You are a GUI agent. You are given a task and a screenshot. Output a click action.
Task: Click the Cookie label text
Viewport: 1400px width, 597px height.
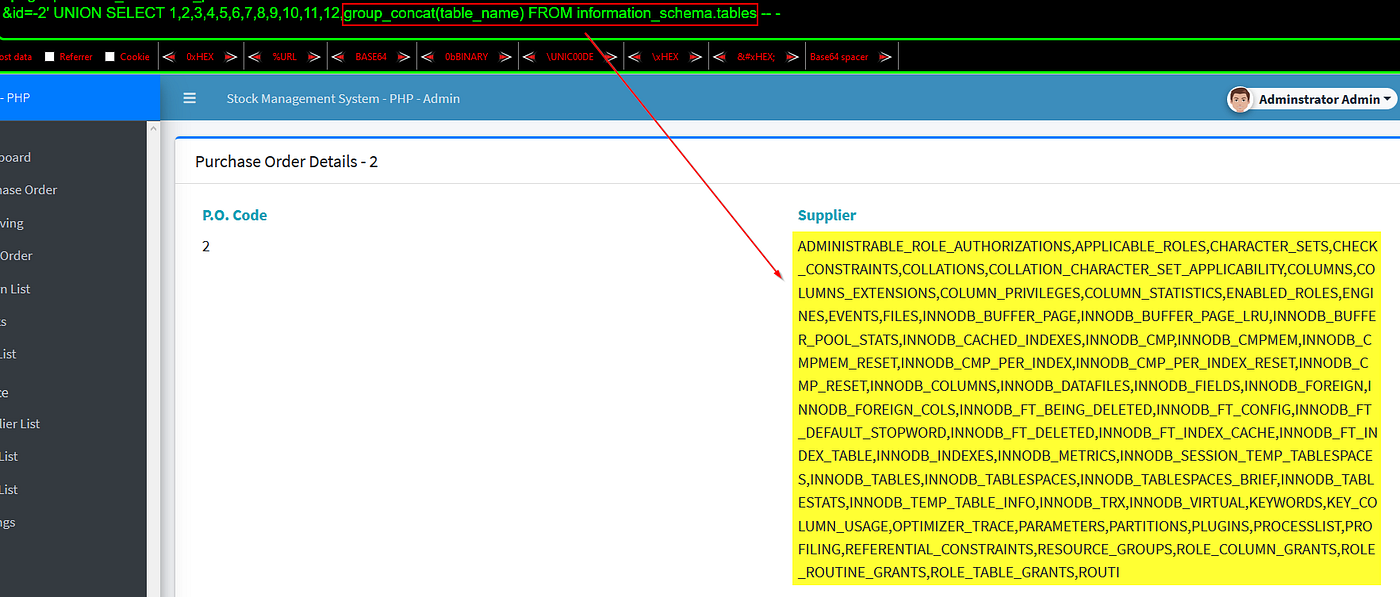[135, 57]
